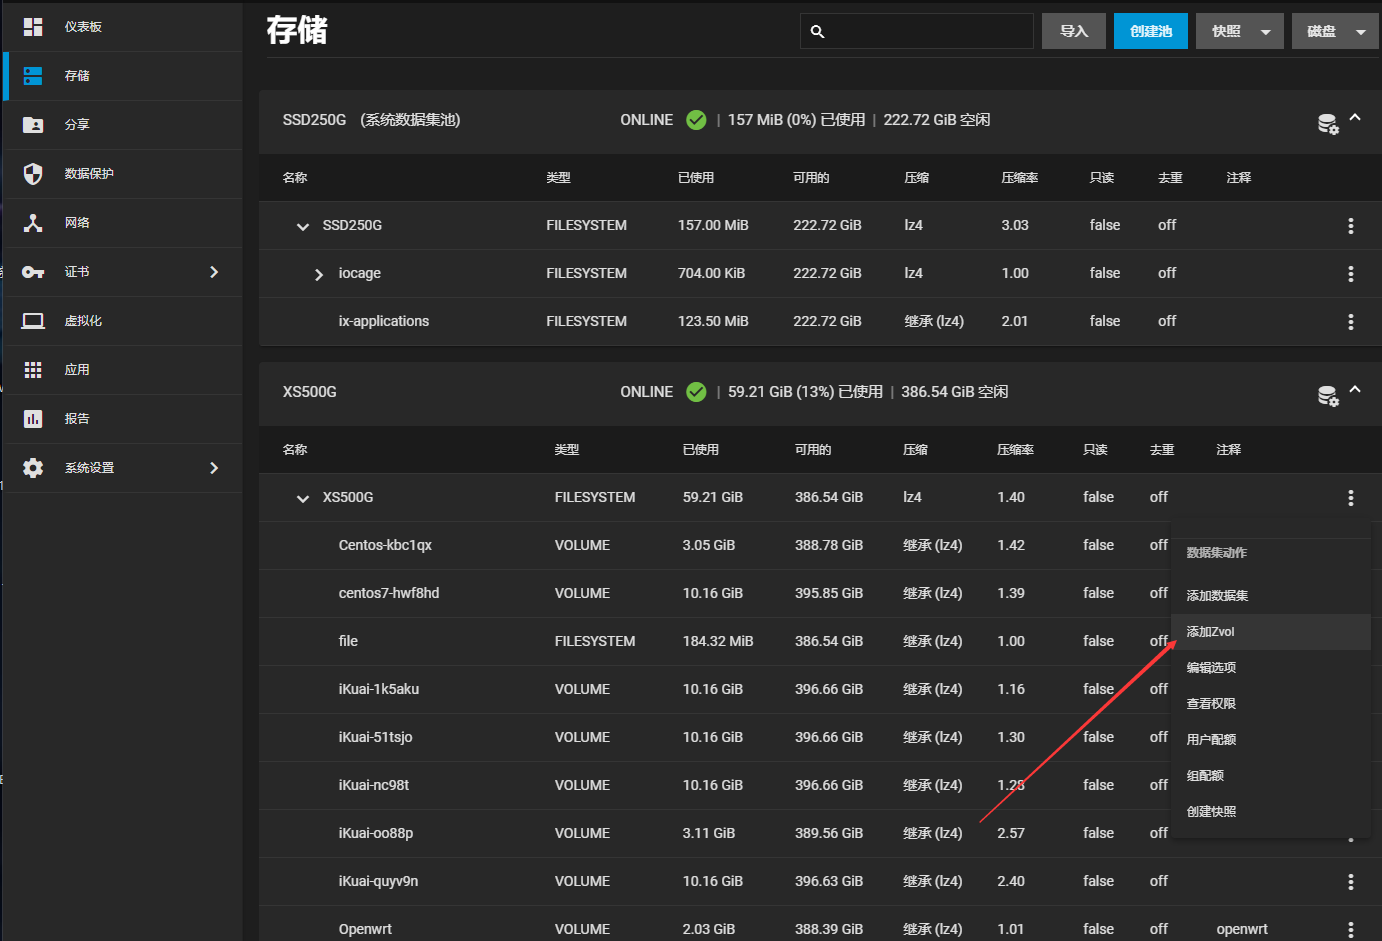1382x941 pixels.
Task: Click 压缩率 header in SSD250G table
Action: click(1020, 178)
